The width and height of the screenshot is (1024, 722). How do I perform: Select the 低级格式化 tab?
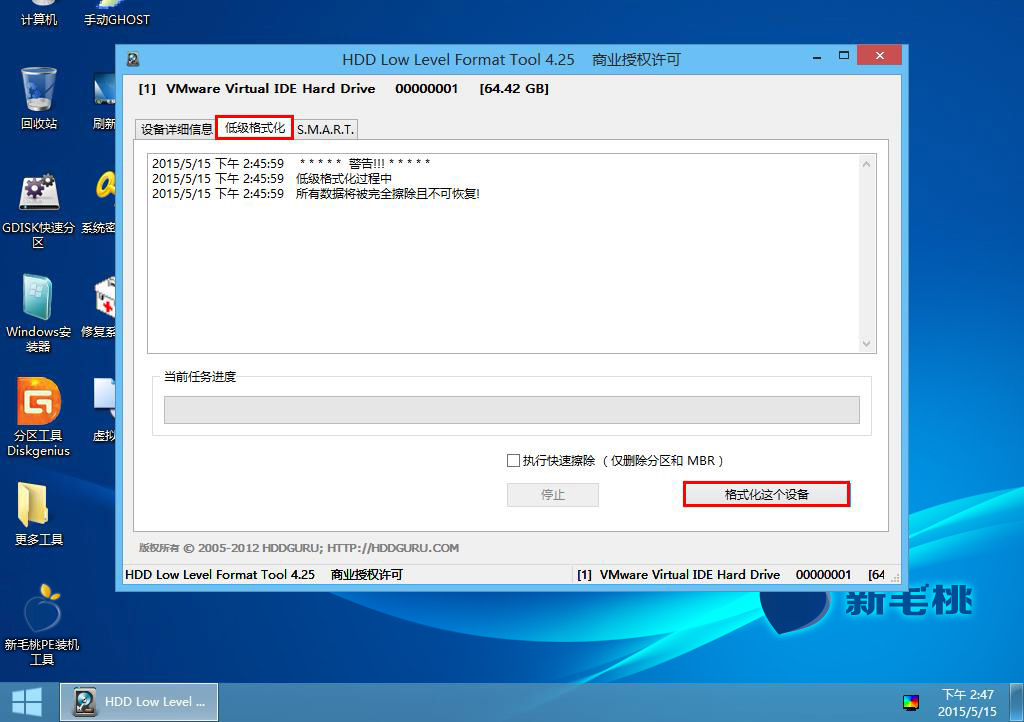255,127
